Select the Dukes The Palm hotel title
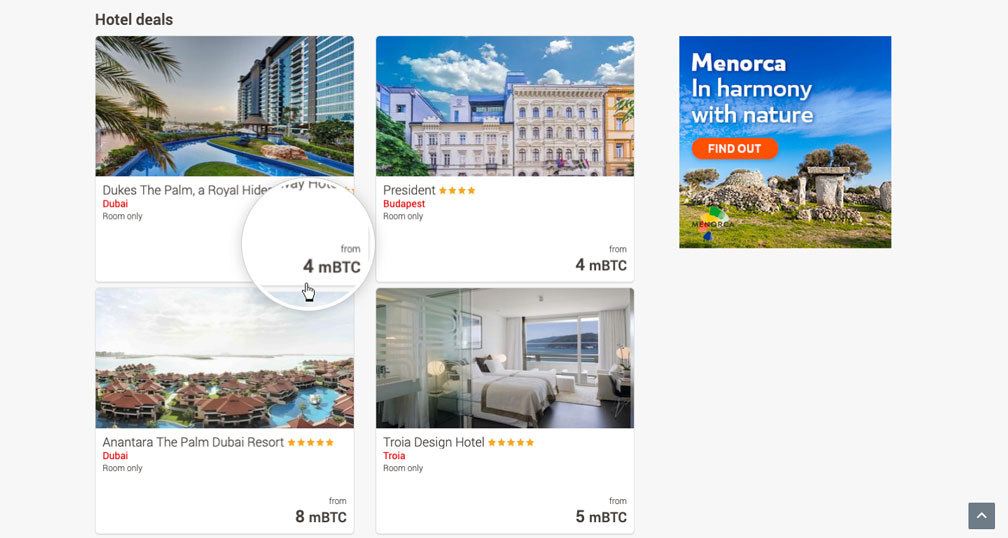The image size is (1008, 538). point(219,190)
